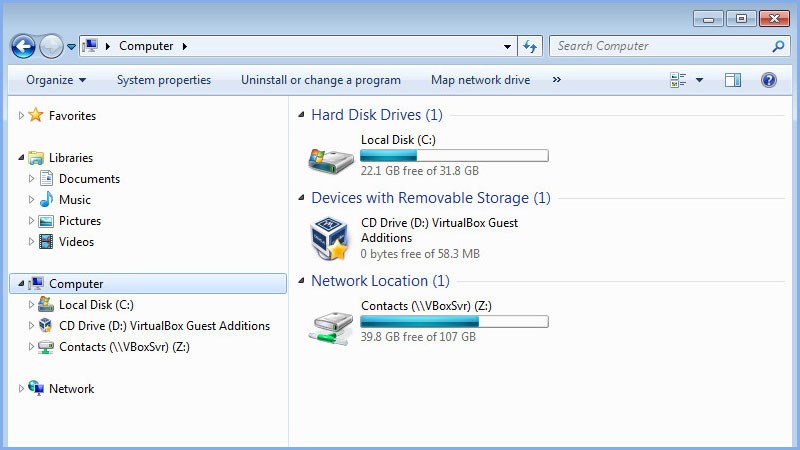Click Local Disk (C:) usage bar
Viewport: 800px width, 450px height.
coord(454,156)
